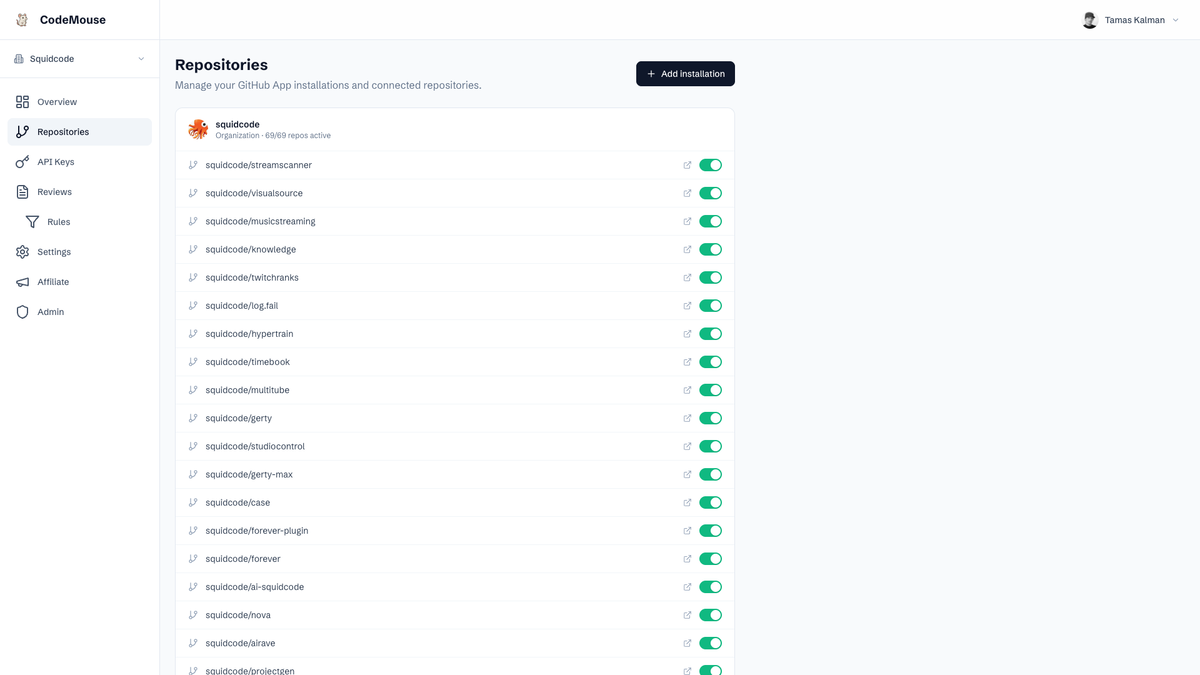Disable the squidcode/nova toggle
The image size is (1200, 675).
(710, 615)
